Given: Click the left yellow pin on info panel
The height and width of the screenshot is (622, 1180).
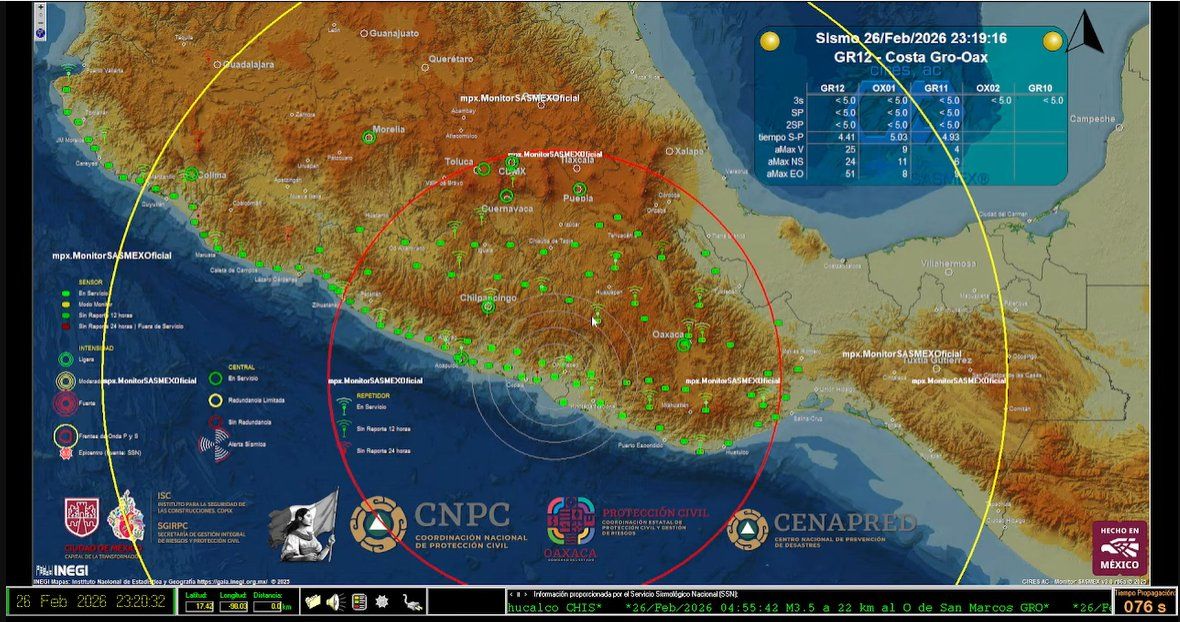Looking at the screenshot, I should coord(769,41).
